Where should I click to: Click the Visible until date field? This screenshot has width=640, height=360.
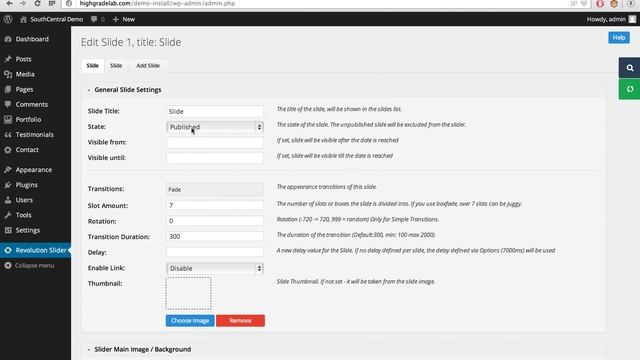pos(215,158)
